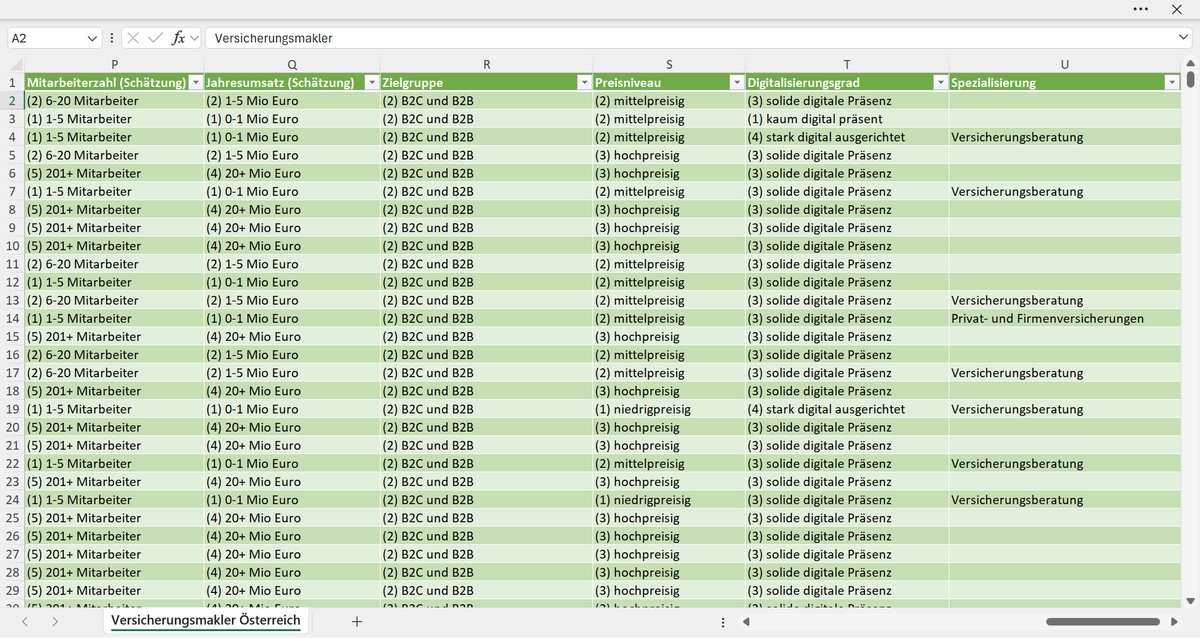Expand the formula bar with chevron

pos(1183,38)
